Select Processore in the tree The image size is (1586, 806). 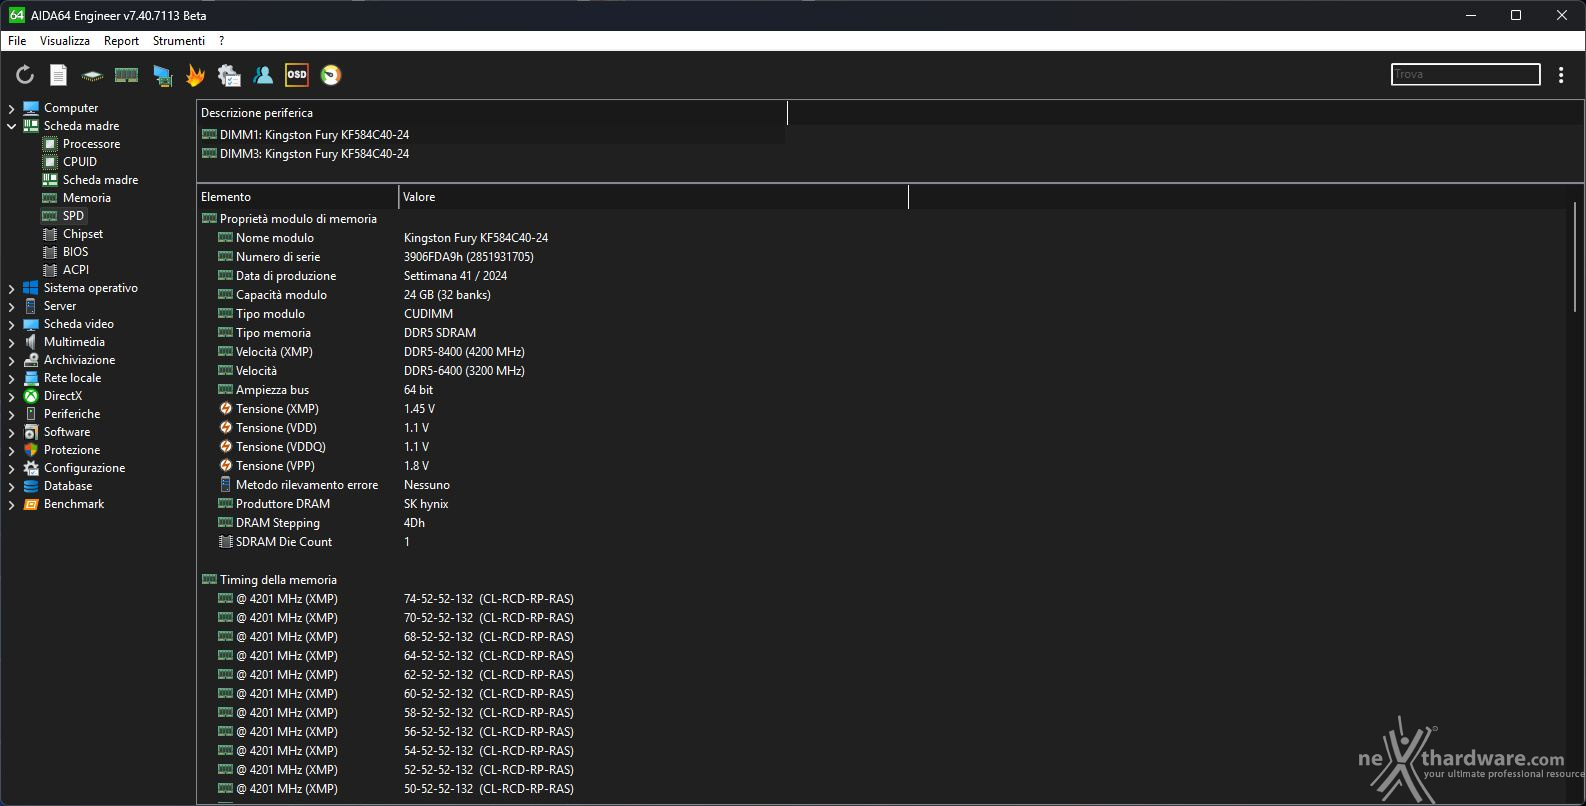pos(91,144)
